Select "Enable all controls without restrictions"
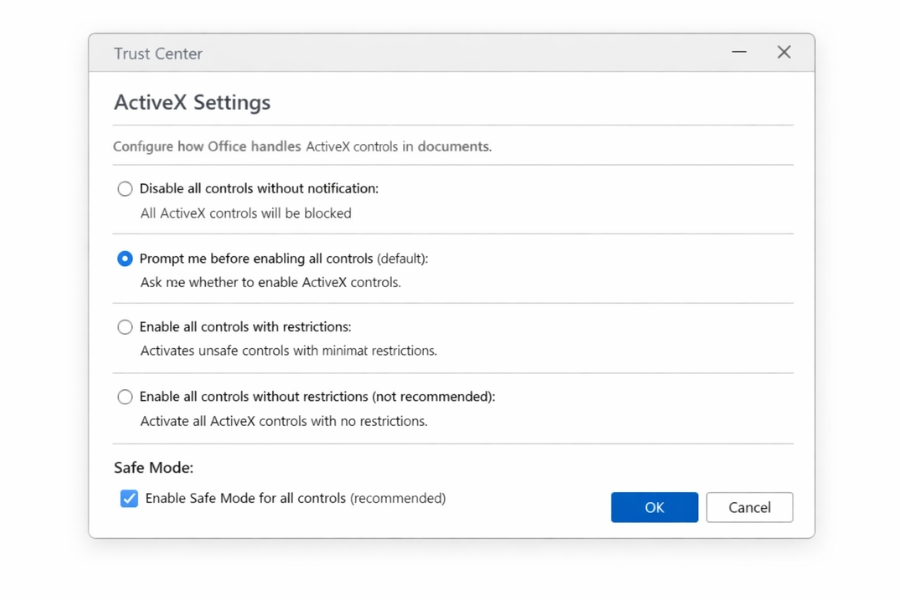The image size is (900, 600). click(125, 396)
